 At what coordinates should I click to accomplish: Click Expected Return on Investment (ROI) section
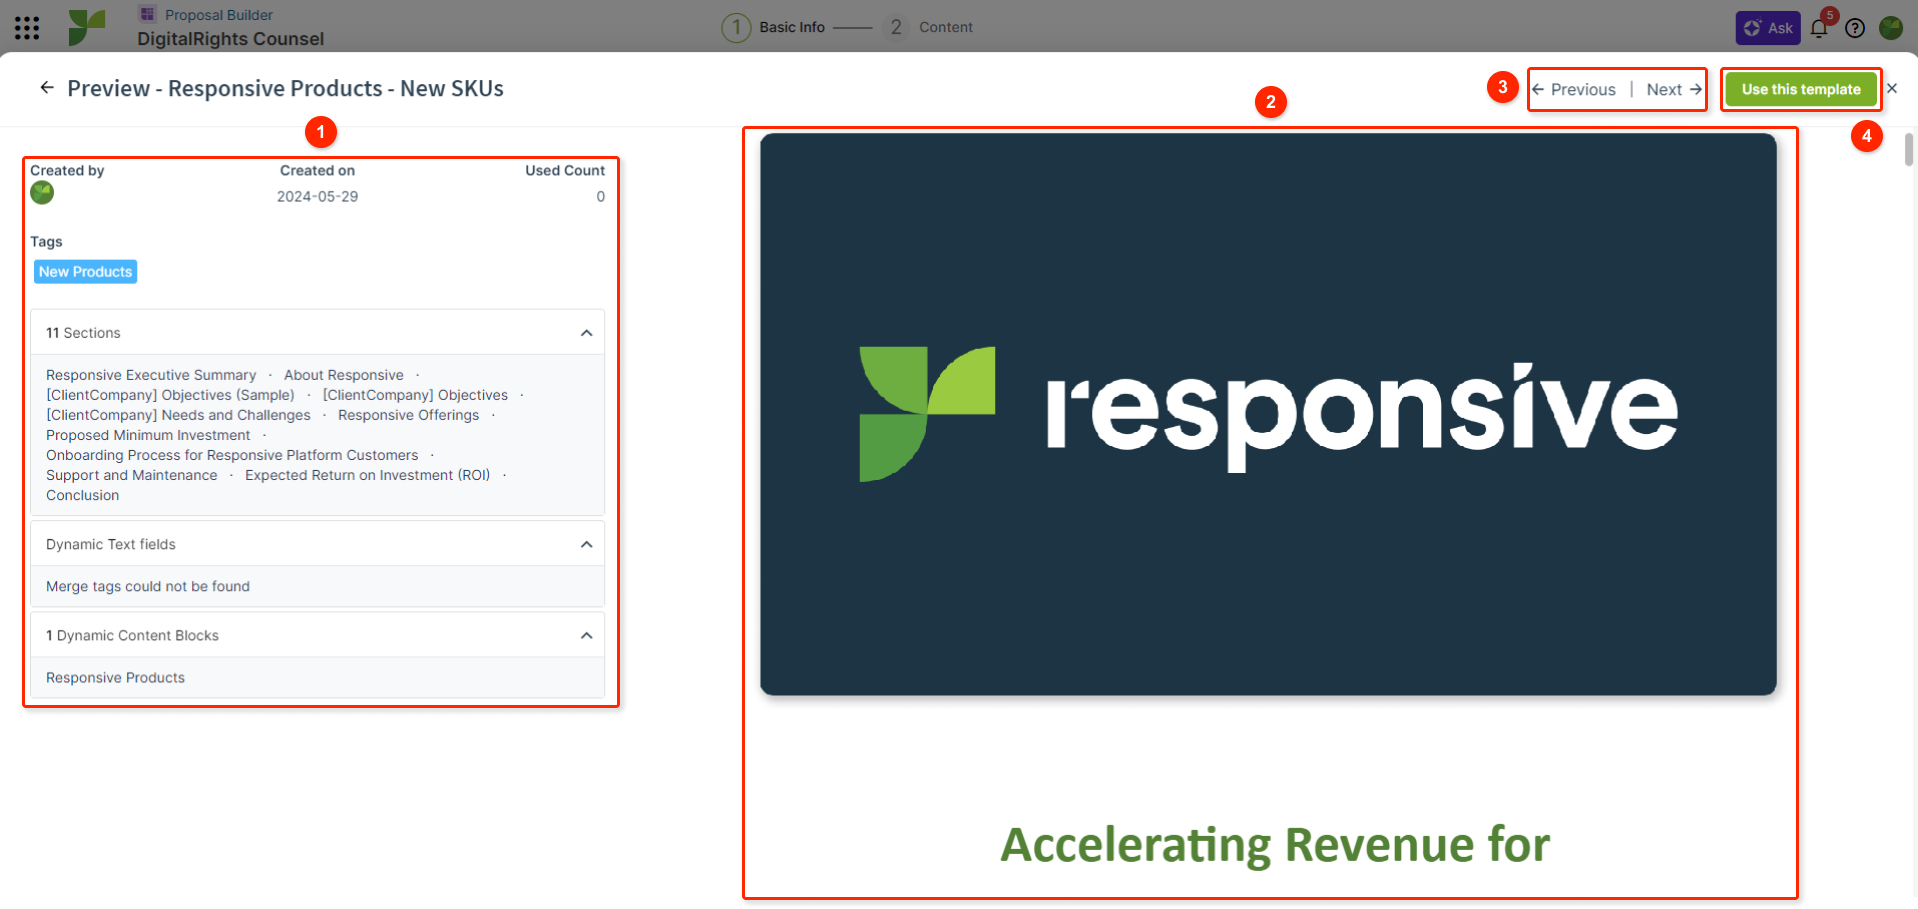click(x=368, y=475)
